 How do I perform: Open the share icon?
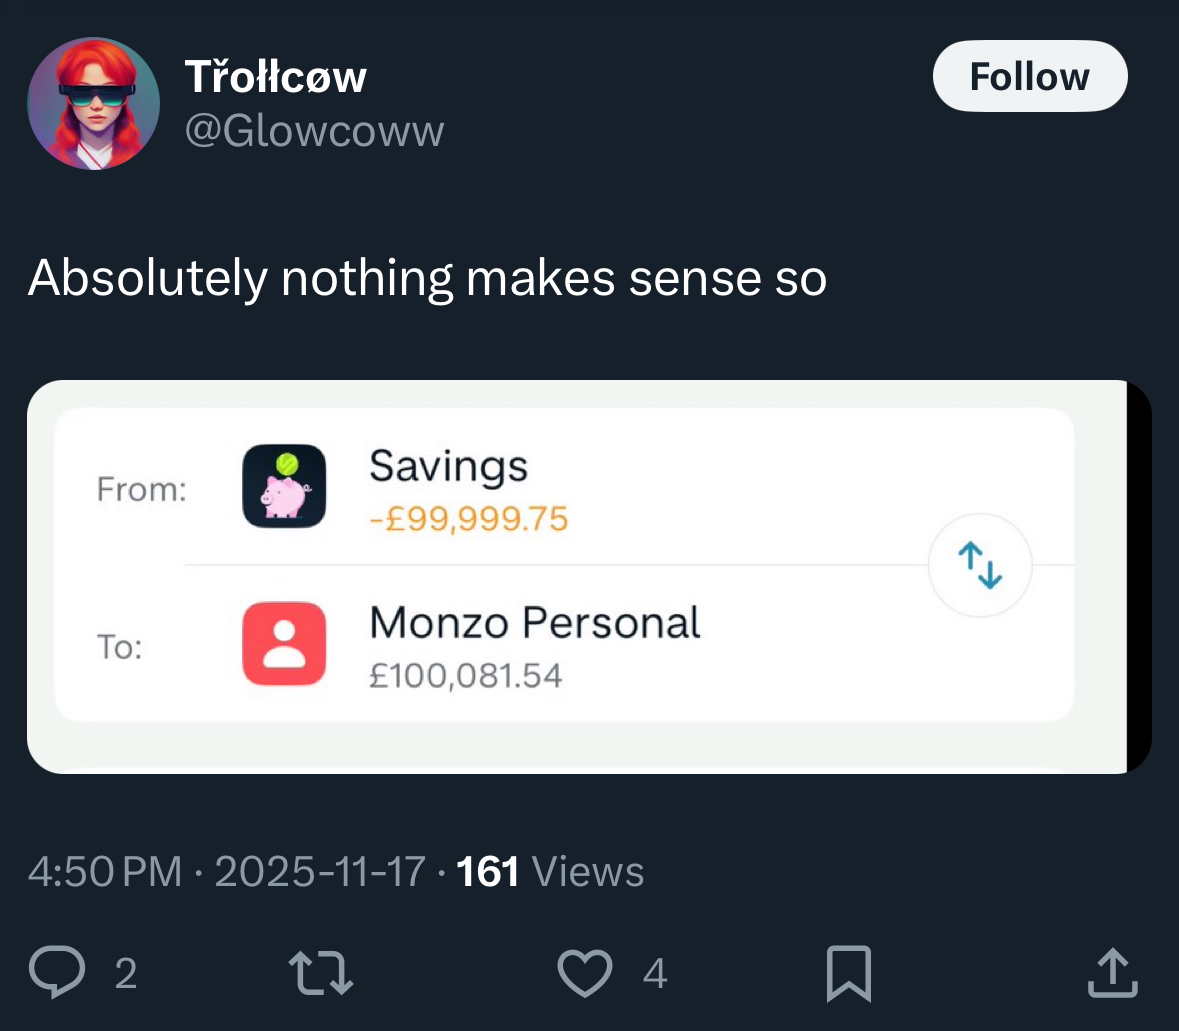point(1112,973)
